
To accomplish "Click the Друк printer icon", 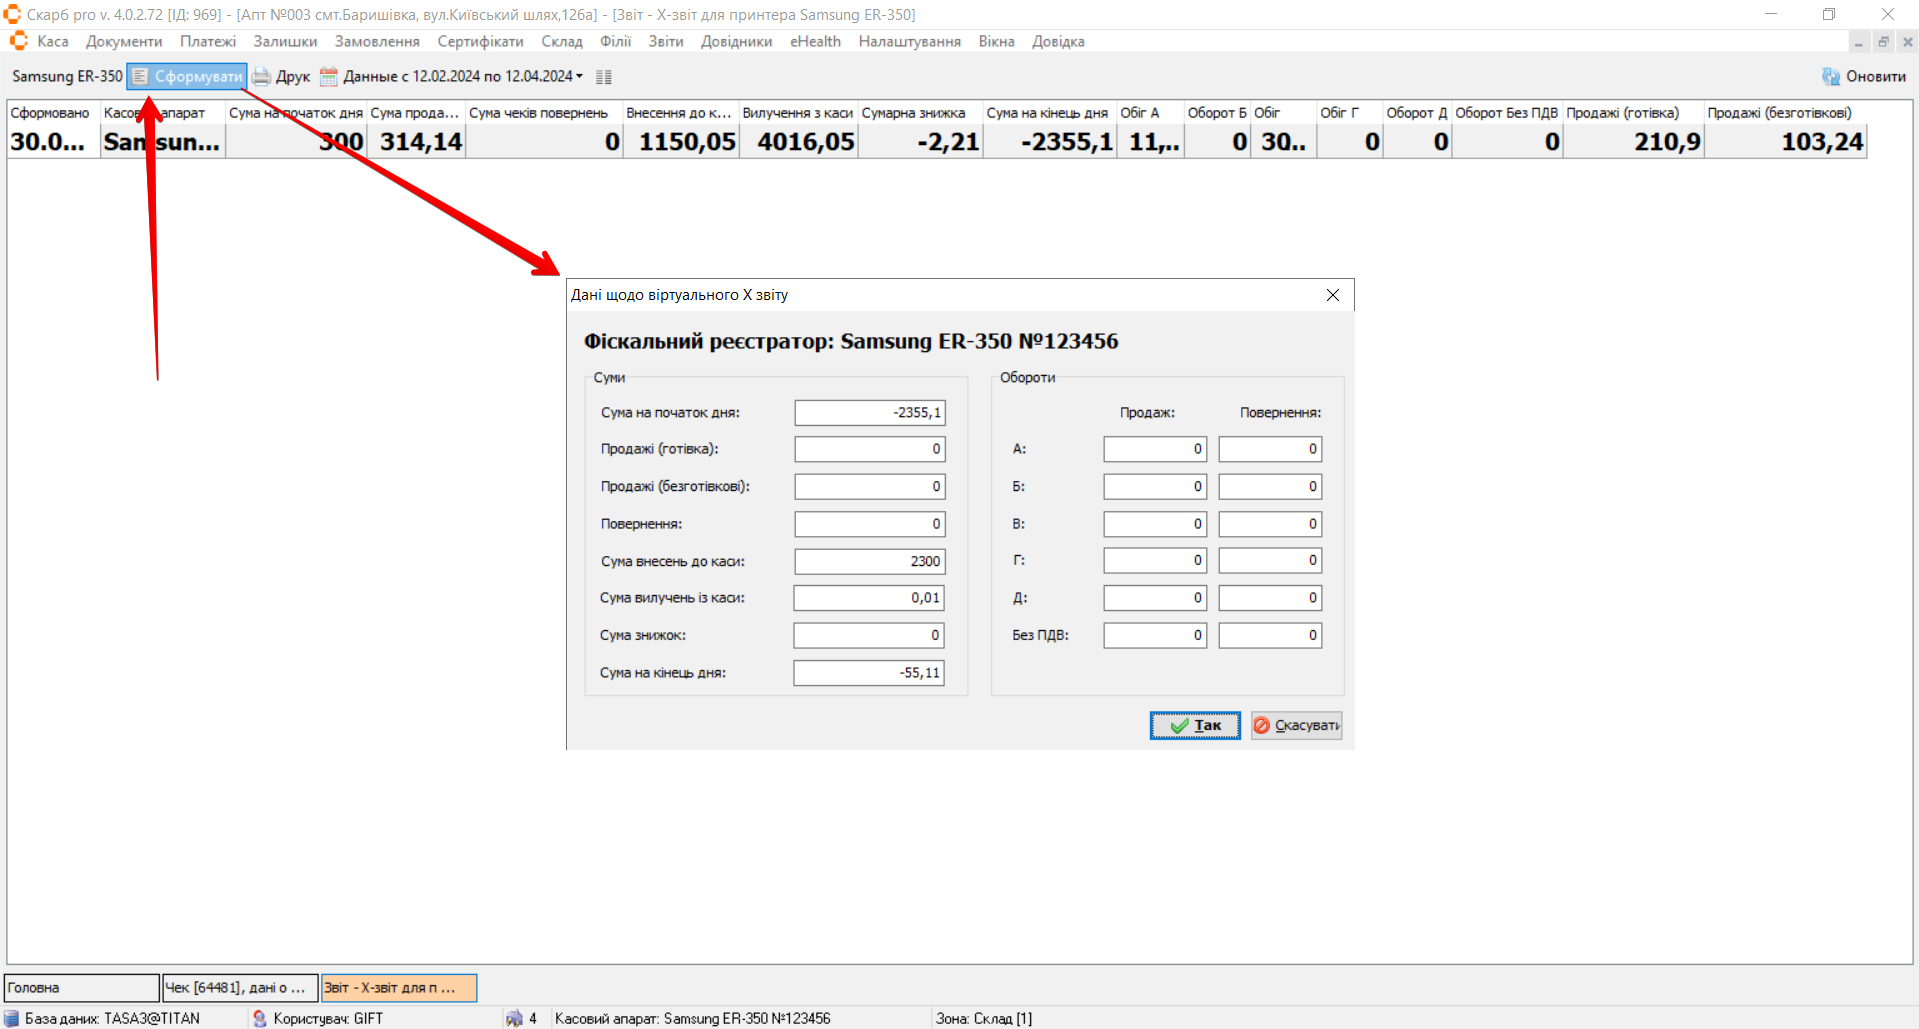I will pyautogui.click(x=262, y=77).
